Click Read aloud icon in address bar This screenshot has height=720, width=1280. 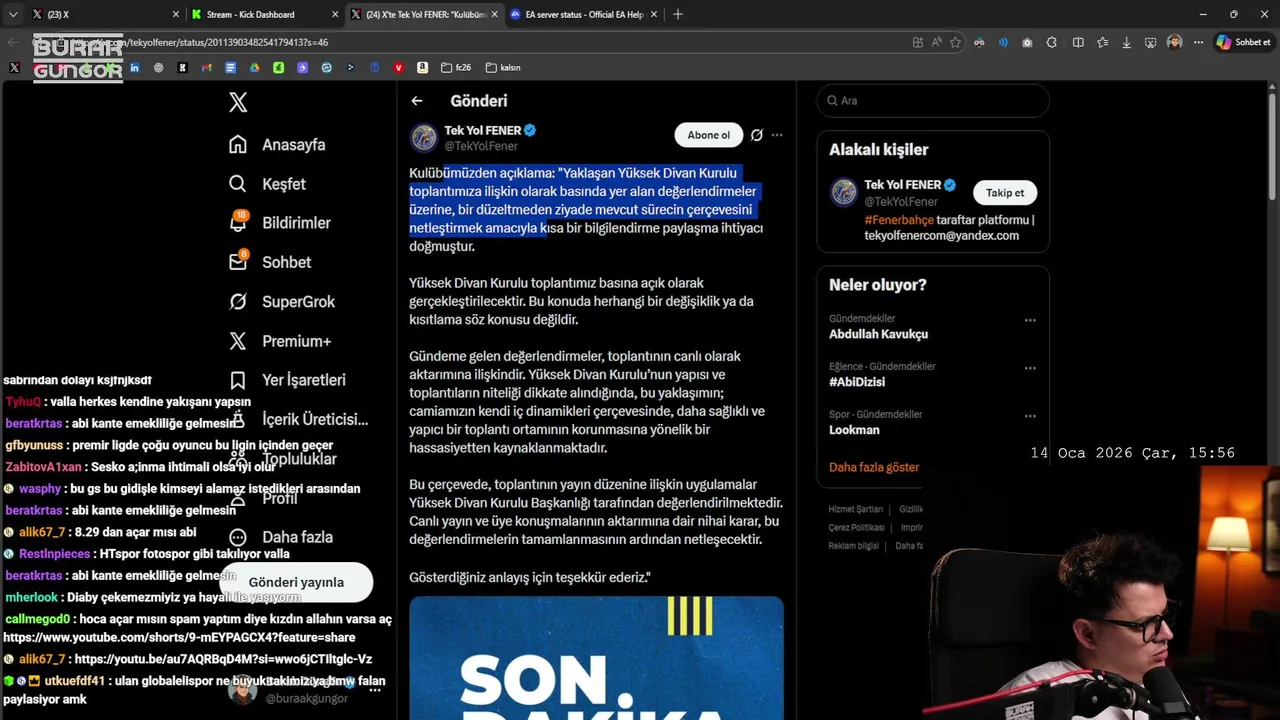[x=936, y=42]
